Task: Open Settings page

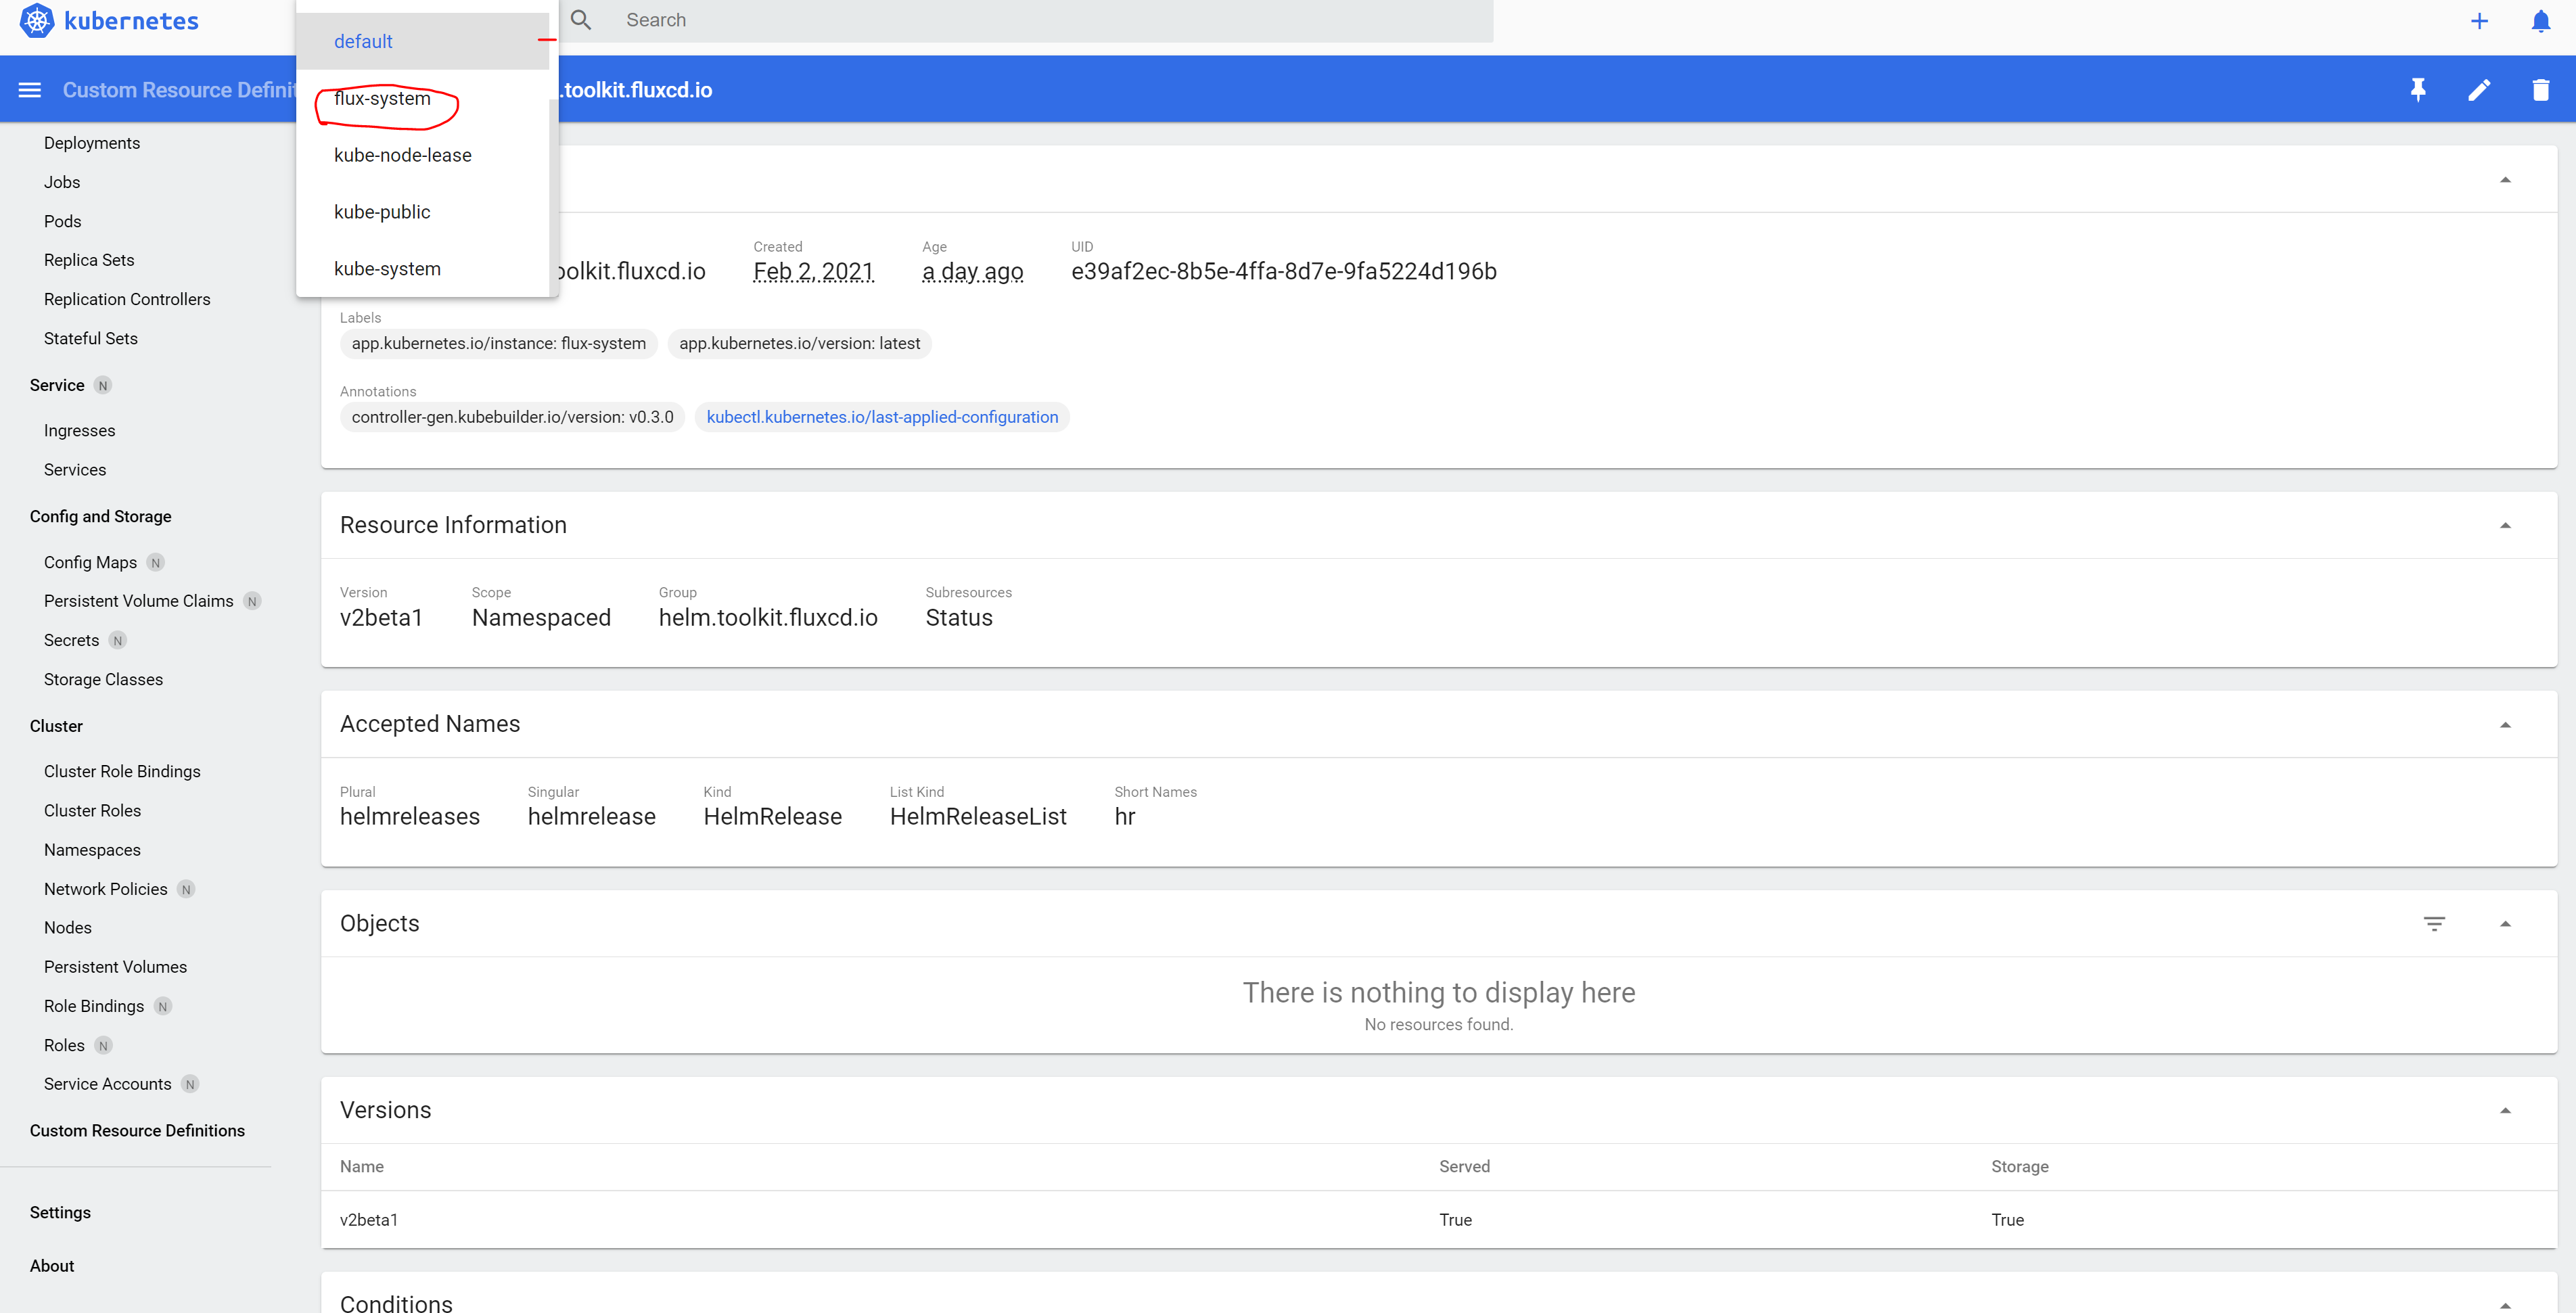Action: click(x=60, y=1212)
